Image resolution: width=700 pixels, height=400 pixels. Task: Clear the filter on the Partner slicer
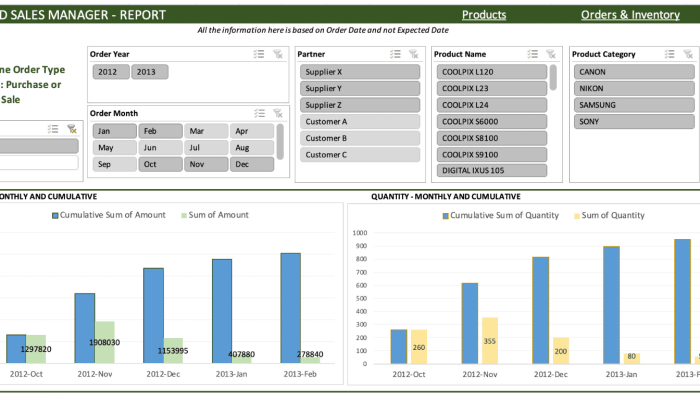(x=415, y=54)
